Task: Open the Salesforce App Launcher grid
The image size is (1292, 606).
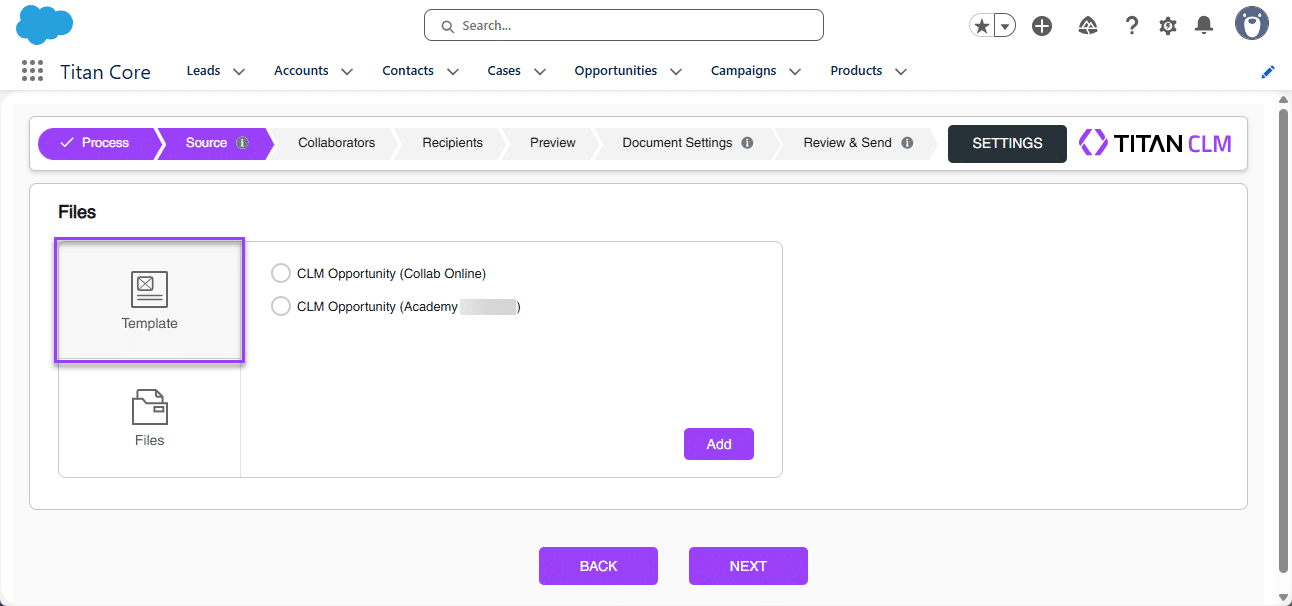Action: [x=31, y=70]
